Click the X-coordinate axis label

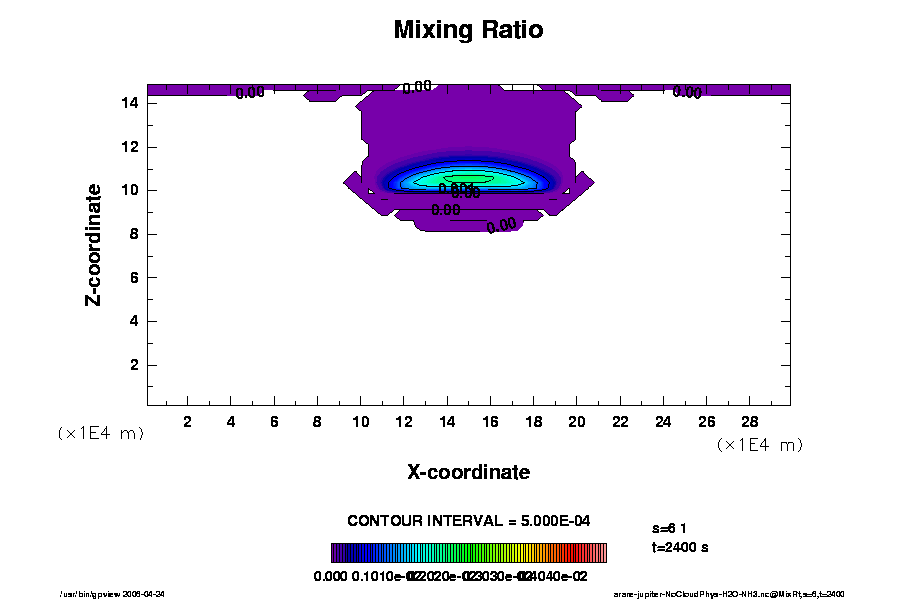point(468,472)
